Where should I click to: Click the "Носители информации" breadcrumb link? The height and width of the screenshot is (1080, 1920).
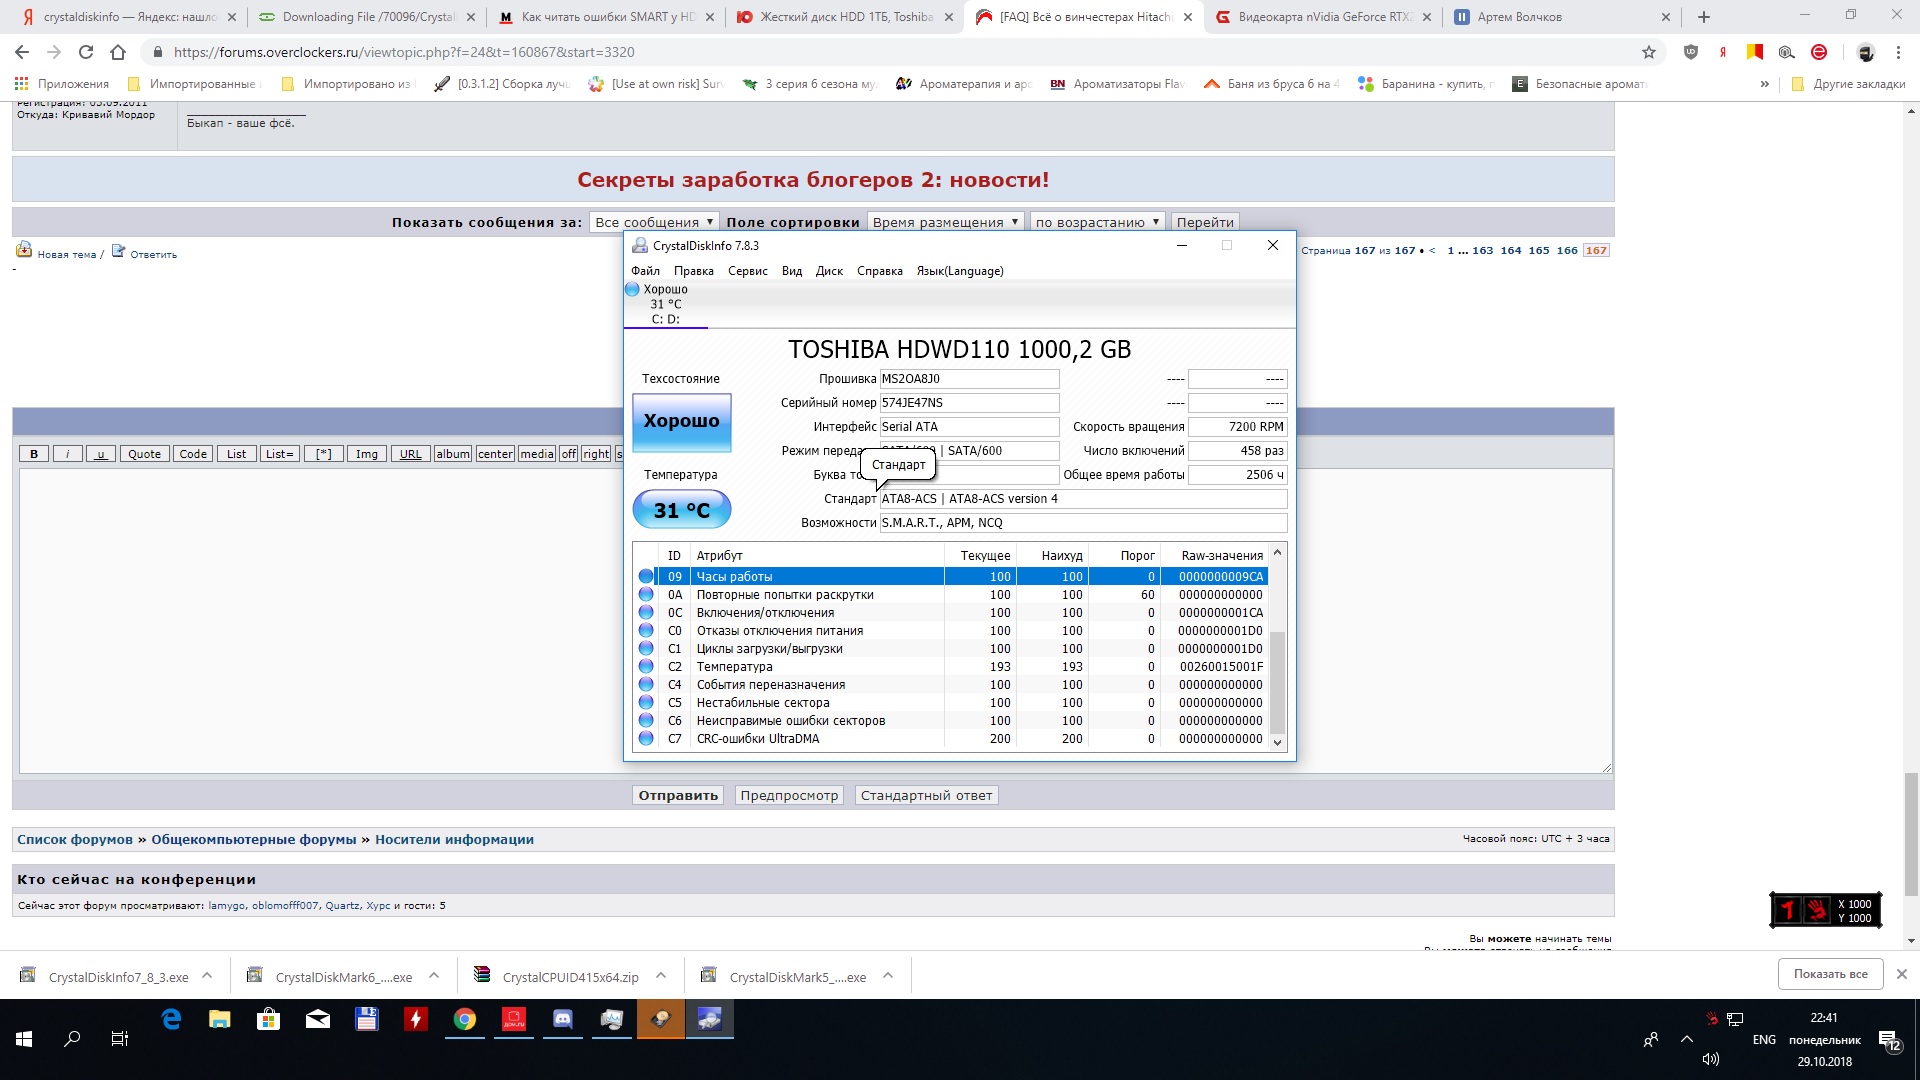[454, 840]
